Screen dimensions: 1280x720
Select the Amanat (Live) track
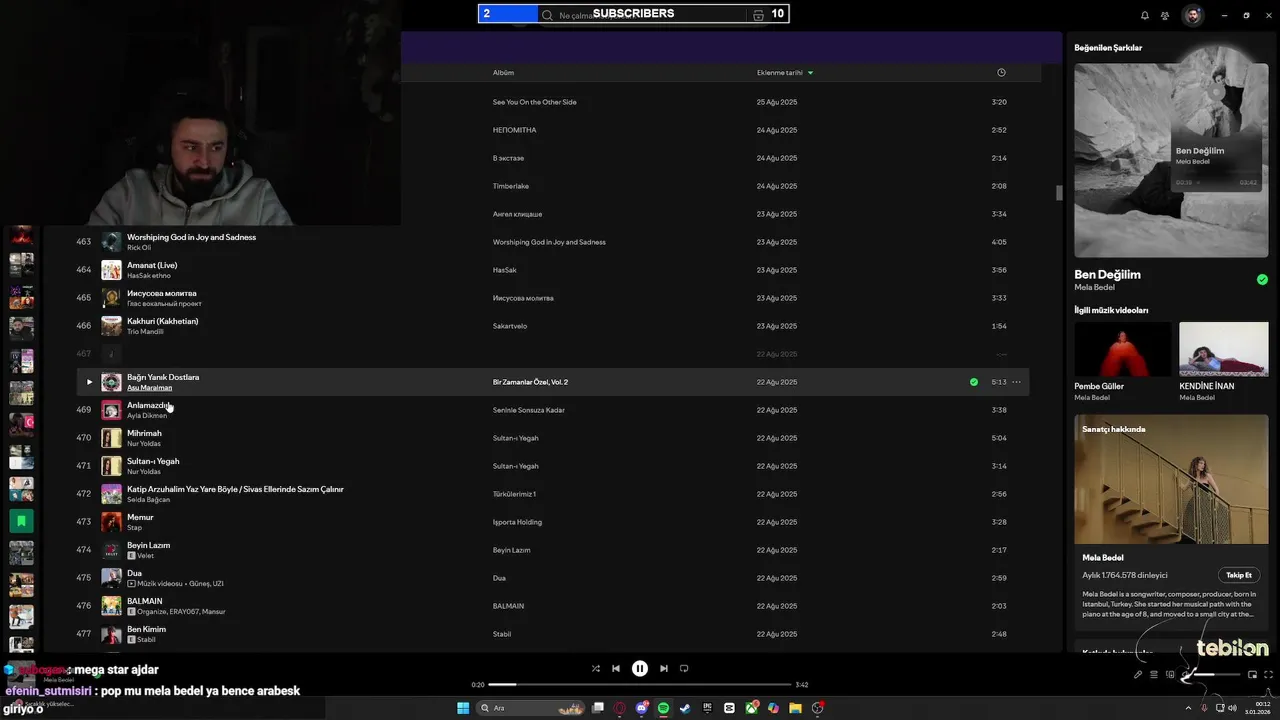[x=152, y=266]
